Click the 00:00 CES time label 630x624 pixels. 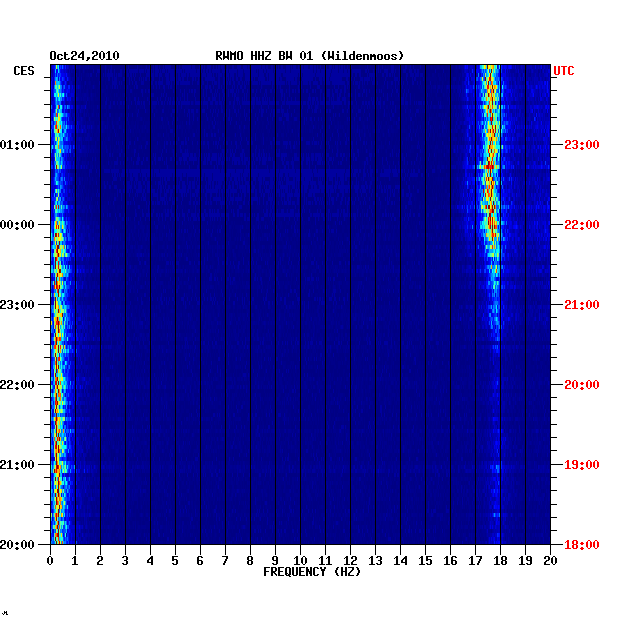pyautogui.click(x=17, y=225)
